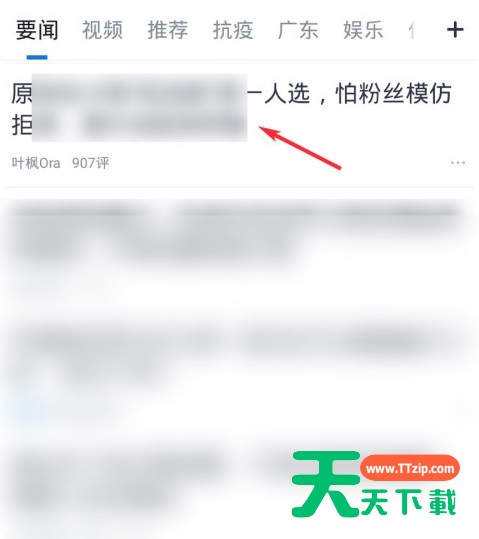Click the www.TTzip.com orange badge
The image size is (479, 539).
(410, 468)
